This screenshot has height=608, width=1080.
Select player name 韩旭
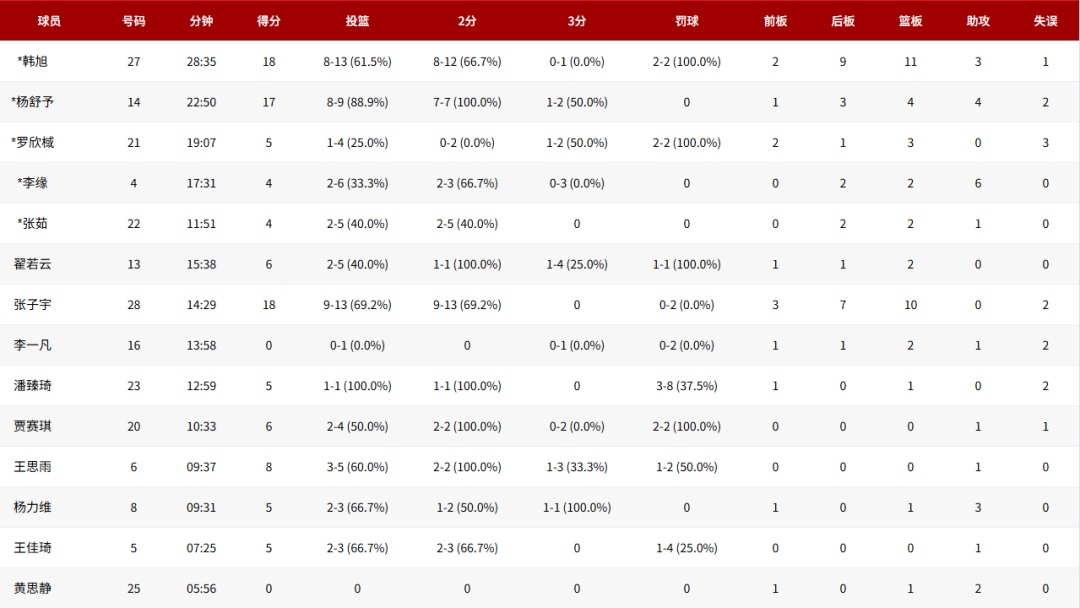pos(33,62)
